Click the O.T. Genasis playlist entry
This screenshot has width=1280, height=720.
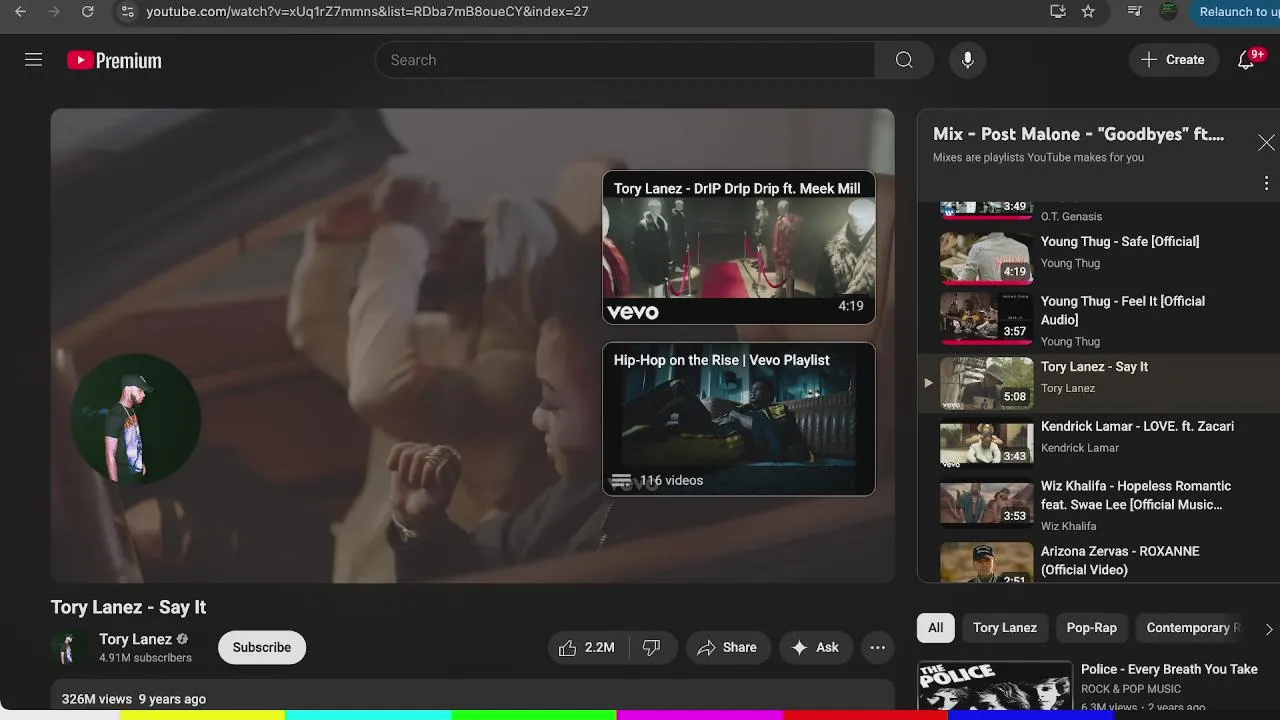coord(1098,211)
